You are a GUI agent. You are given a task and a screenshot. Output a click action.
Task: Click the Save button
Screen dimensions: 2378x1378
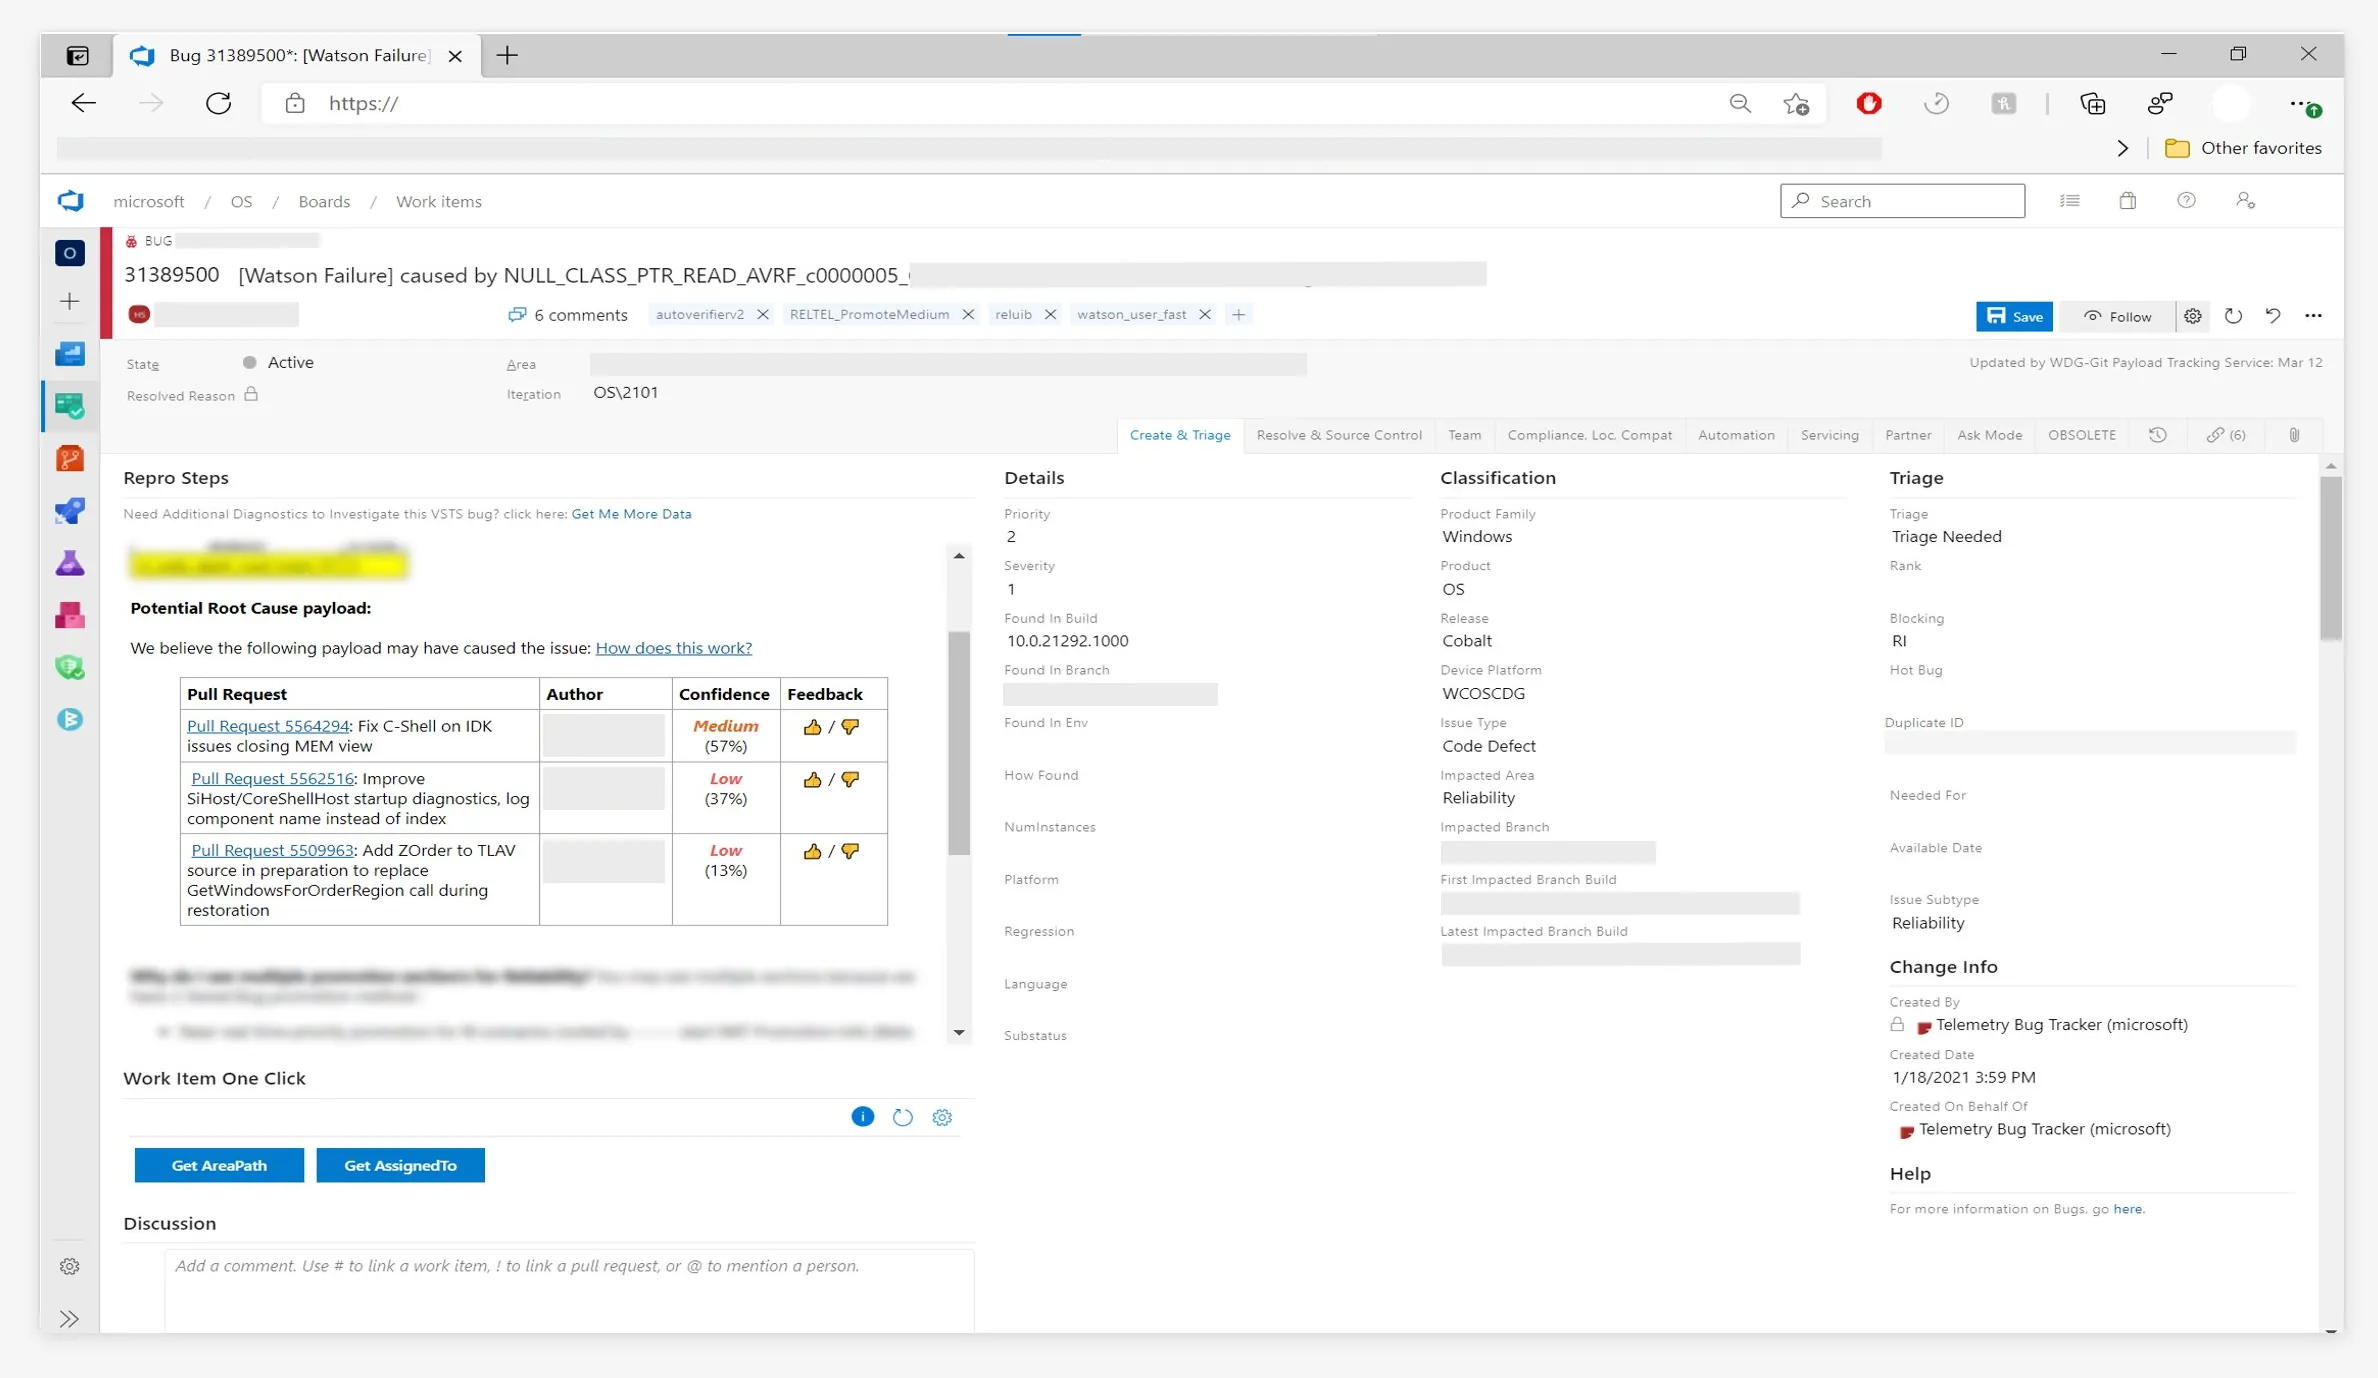point(2014,316)
